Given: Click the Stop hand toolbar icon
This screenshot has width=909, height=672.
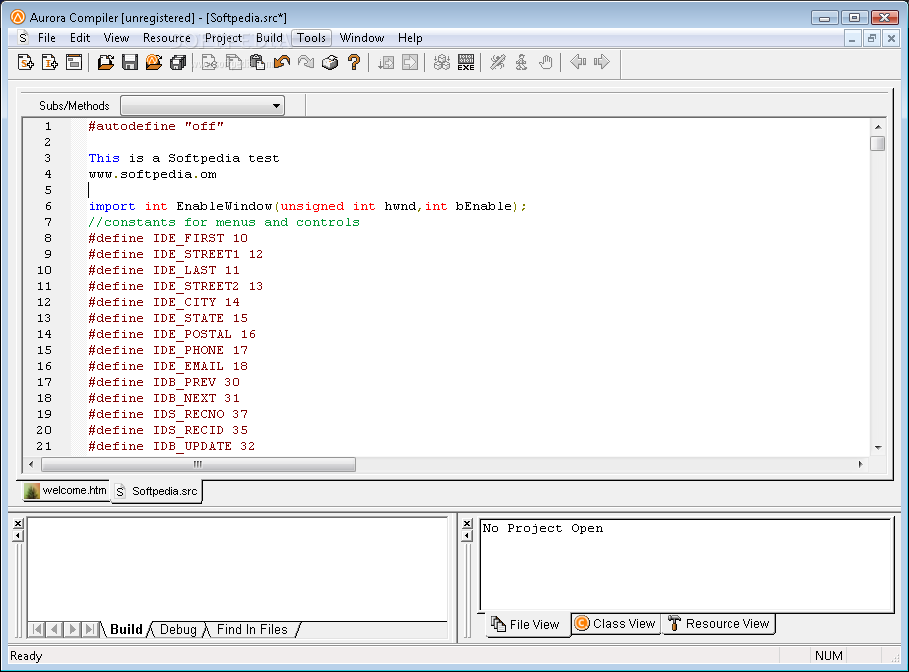Looking at the screenshot, I should [546, 62].
